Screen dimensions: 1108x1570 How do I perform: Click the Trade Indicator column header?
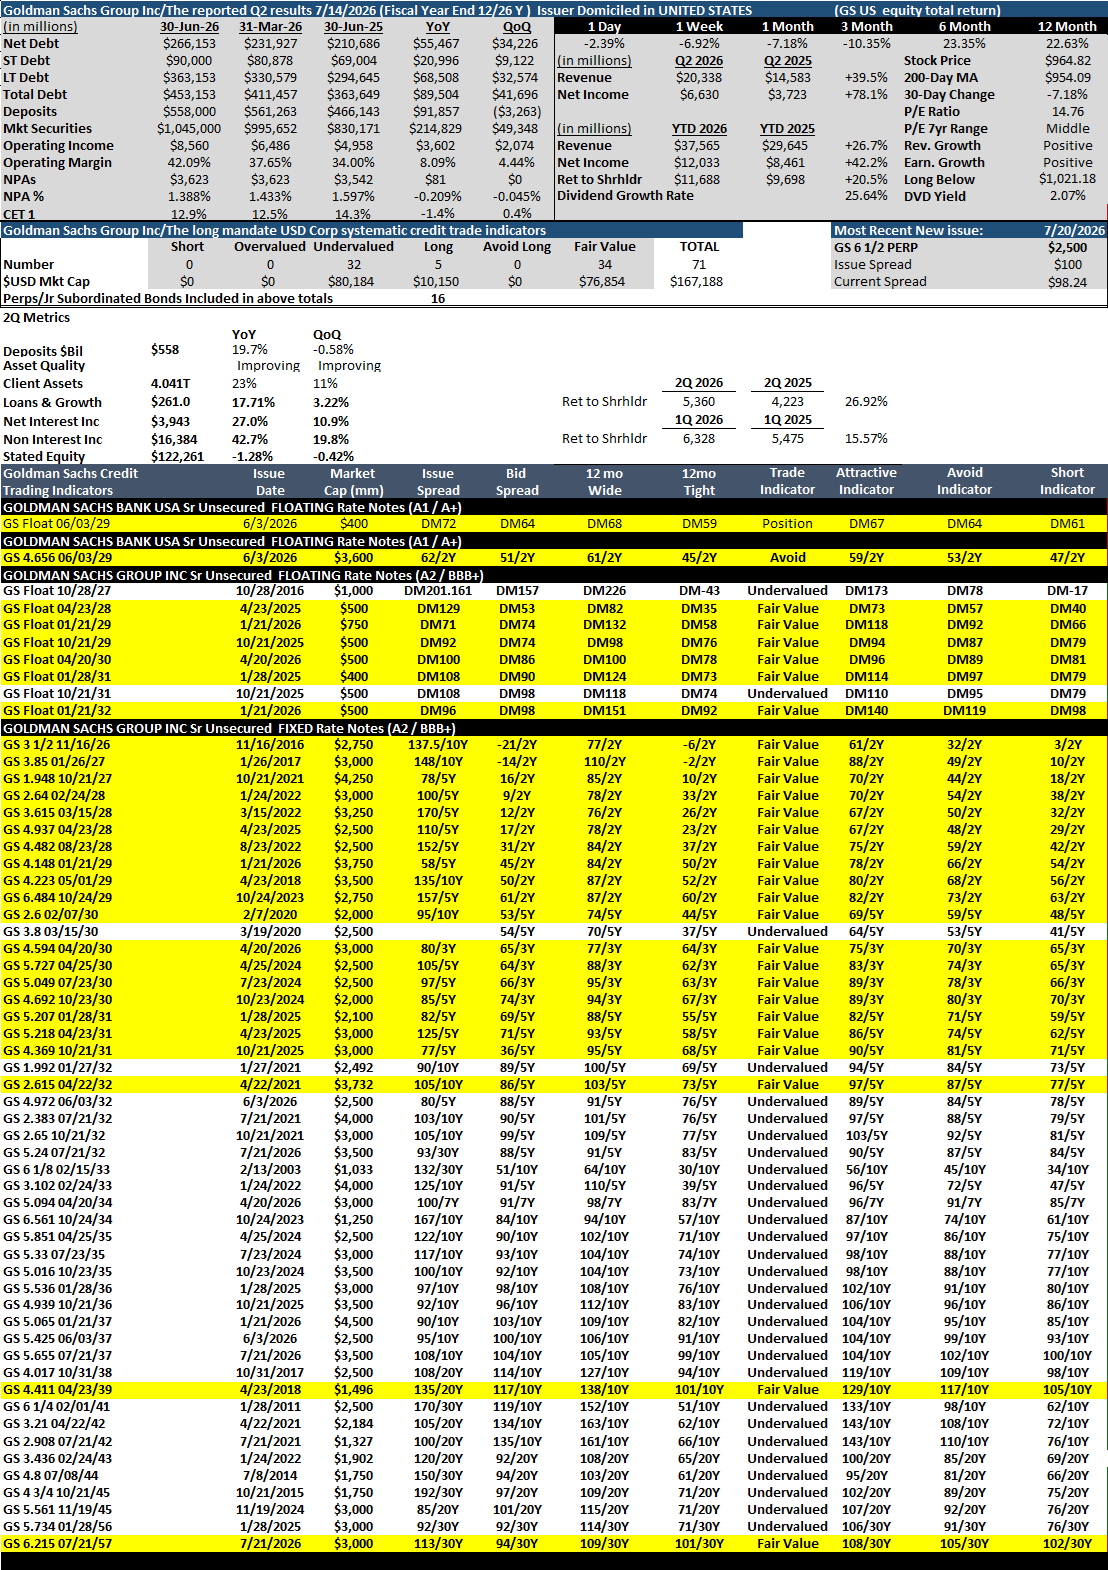pyautogui.click(x=787, y=481)
